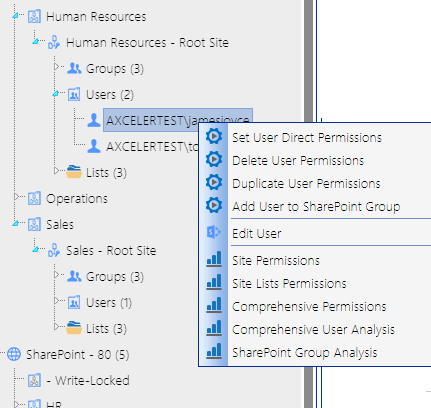Click Users (2) folder icon
The width and height of the screenshot is (431, 408).
(x=74, y=94)
